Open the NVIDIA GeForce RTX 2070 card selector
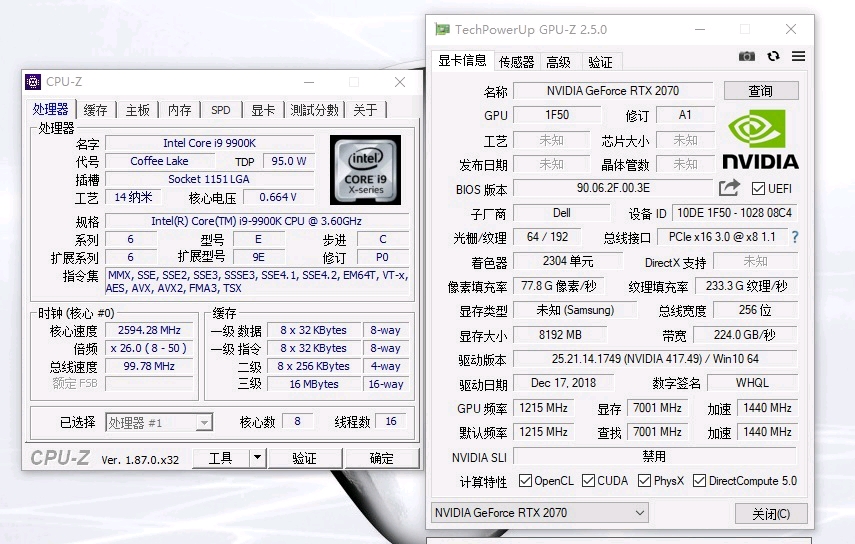The width and height of the screenshot is (855, 544). click(x=539, y=512)
